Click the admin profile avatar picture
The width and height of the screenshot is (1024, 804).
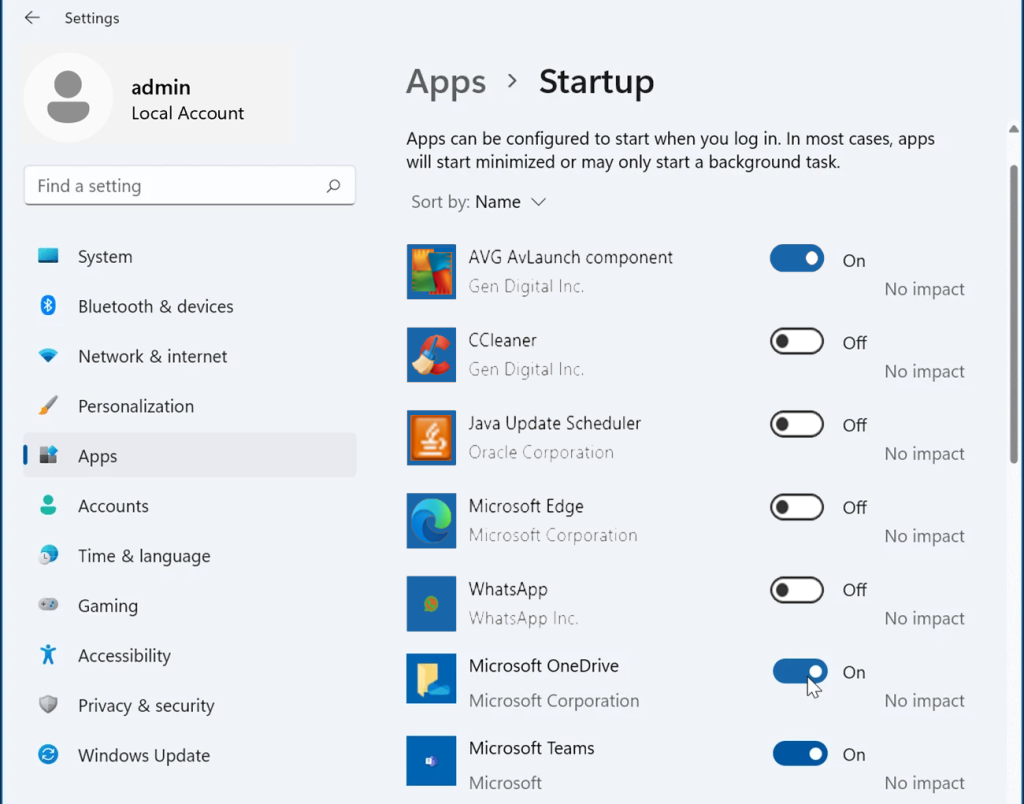tap(68, 97)
